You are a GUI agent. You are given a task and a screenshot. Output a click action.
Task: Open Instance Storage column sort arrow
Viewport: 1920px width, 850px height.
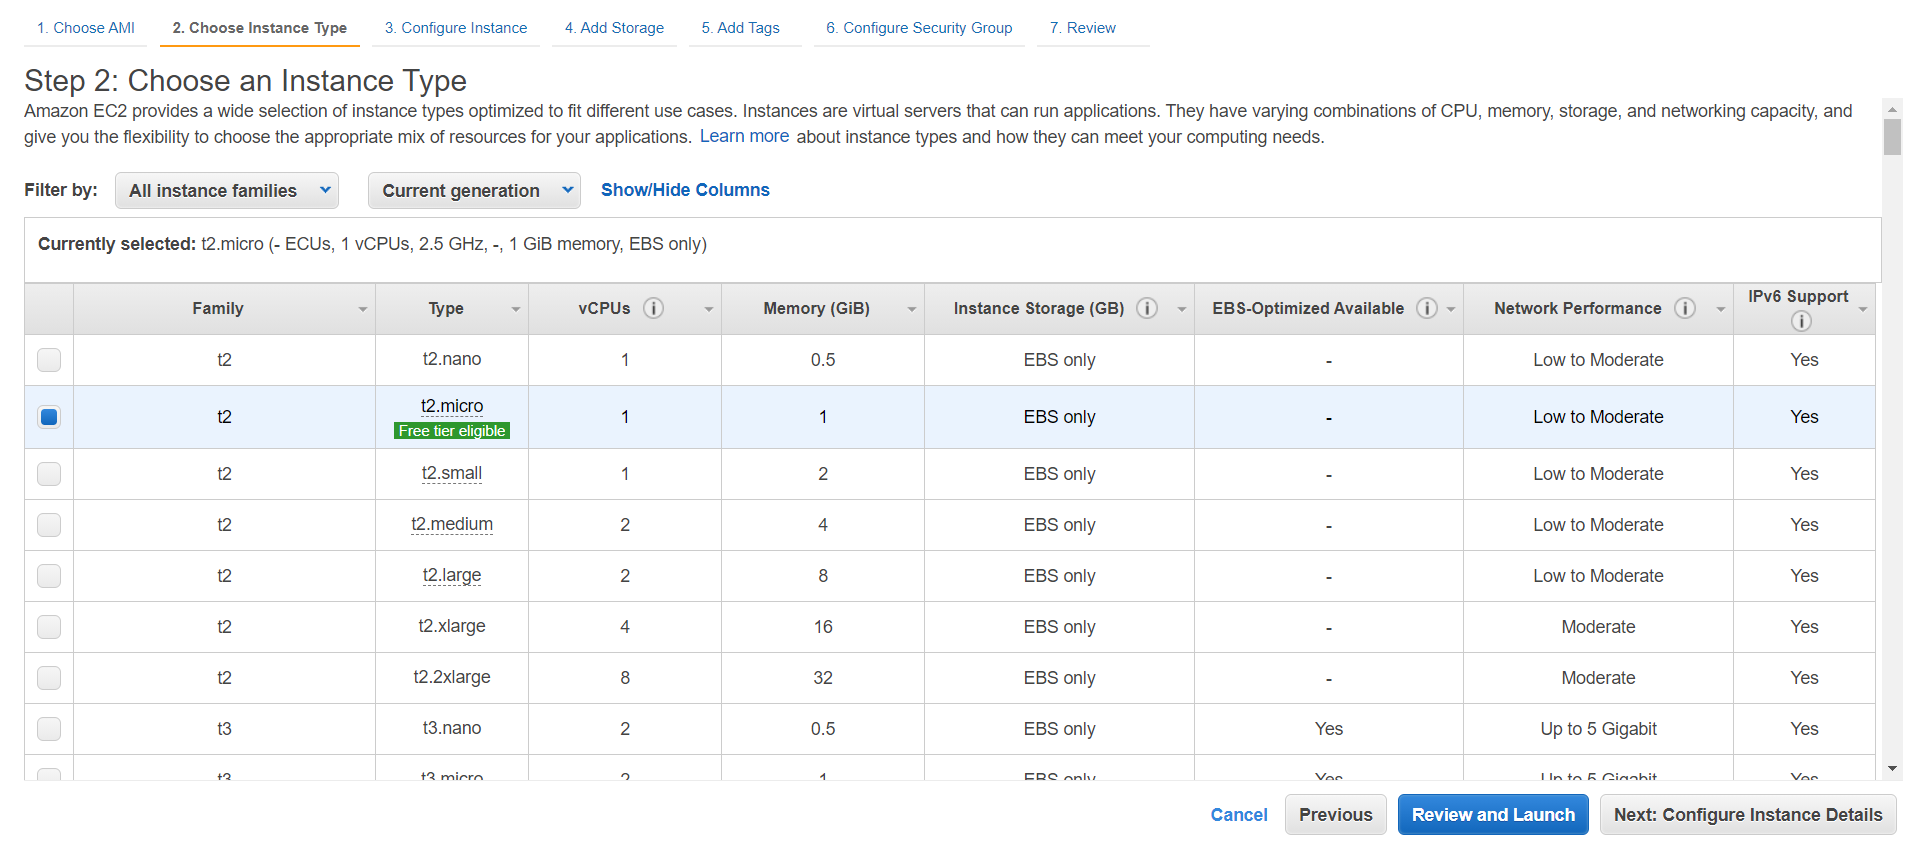coord(1182,310)
